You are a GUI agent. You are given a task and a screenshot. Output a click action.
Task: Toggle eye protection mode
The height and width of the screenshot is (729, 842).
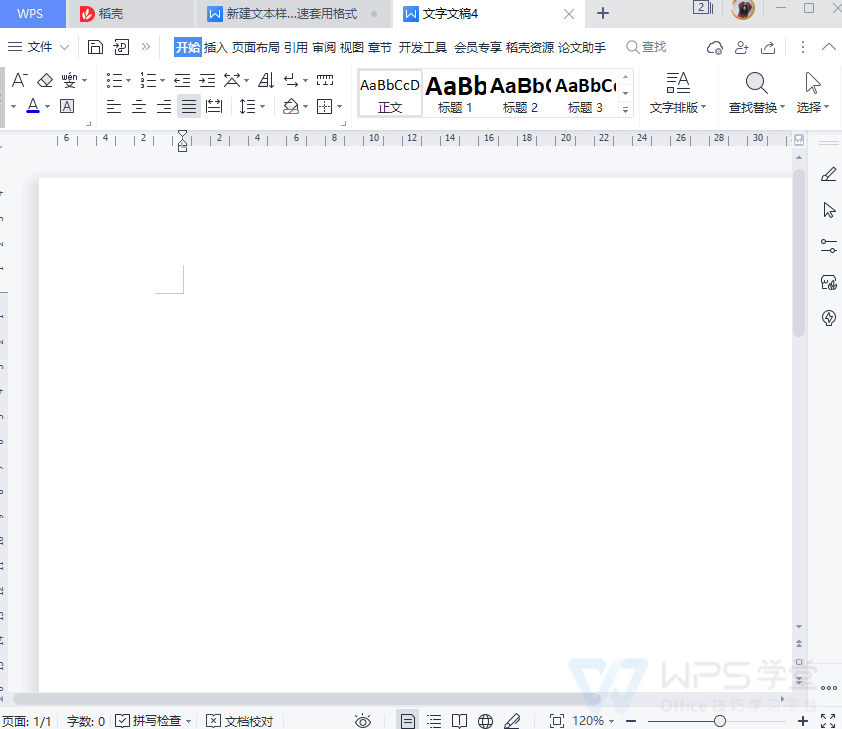(363, 721)
